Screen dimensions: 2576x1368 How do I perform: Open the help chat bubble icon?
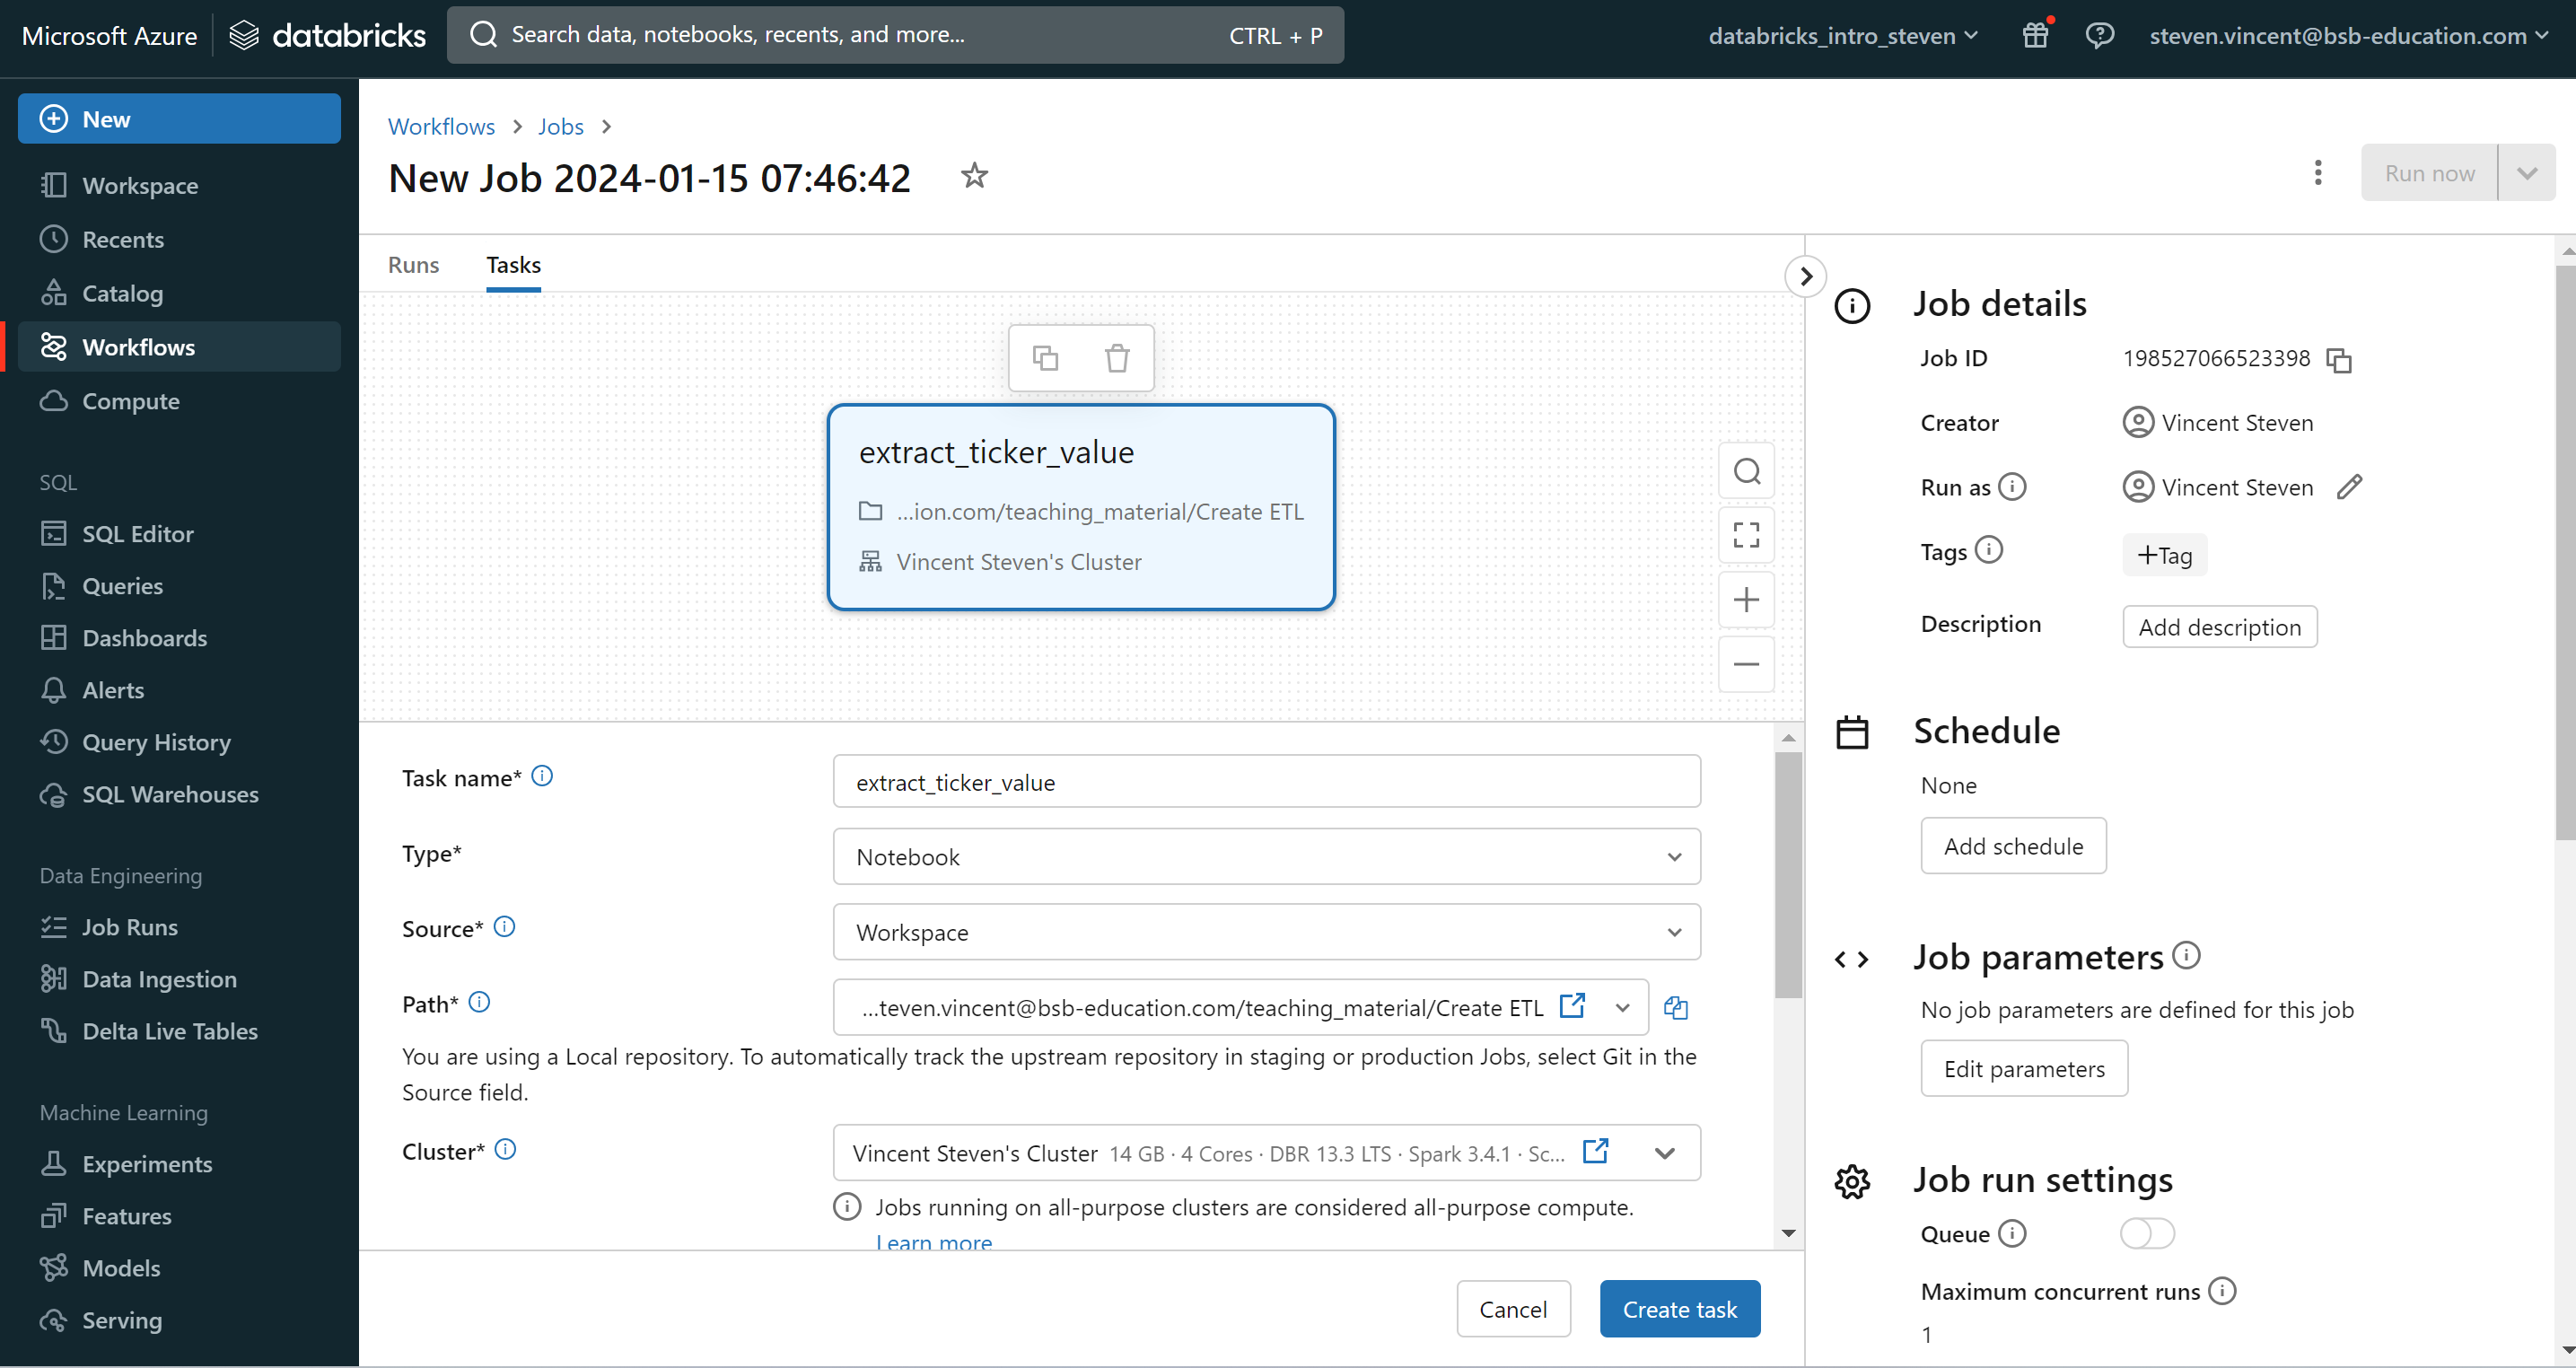(2099, 35)
